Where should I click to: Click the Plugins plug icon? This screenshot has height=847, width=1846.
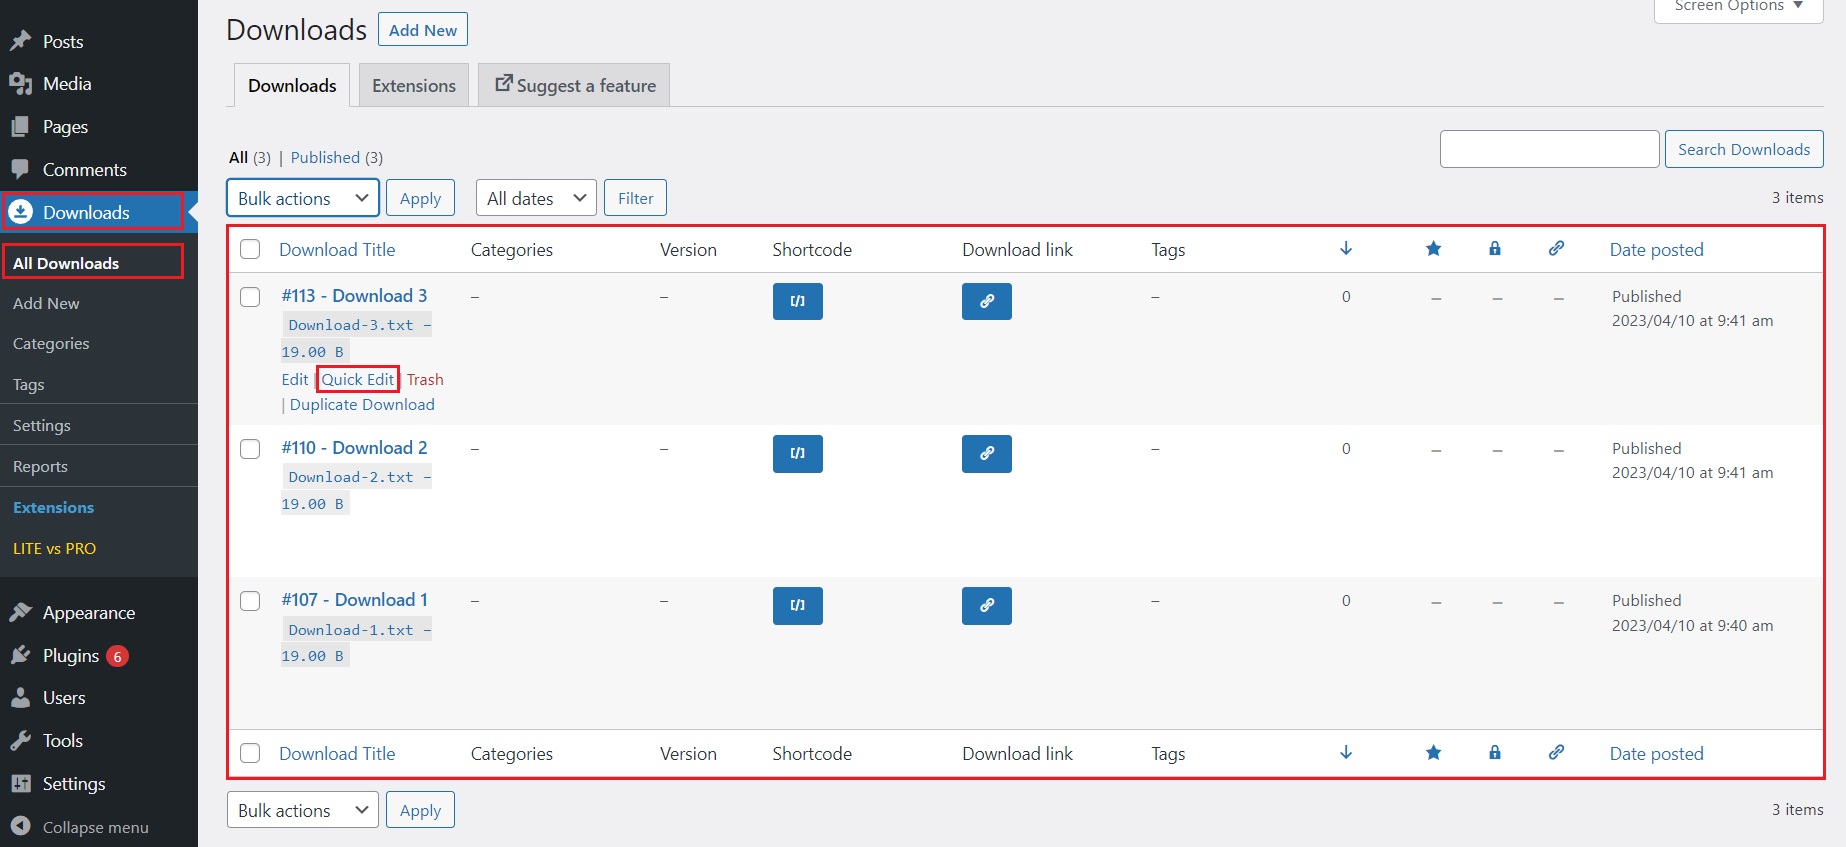[20, 655]
